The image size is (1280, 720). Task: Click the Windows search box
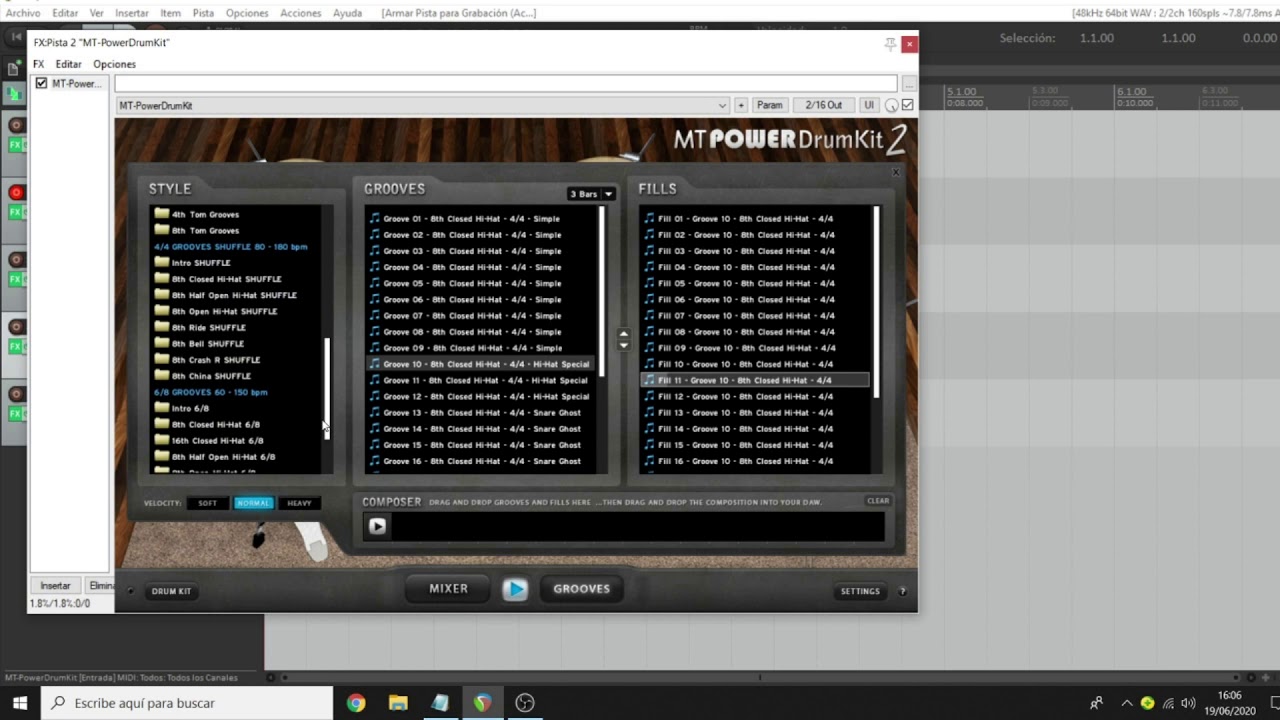(186, 703)
